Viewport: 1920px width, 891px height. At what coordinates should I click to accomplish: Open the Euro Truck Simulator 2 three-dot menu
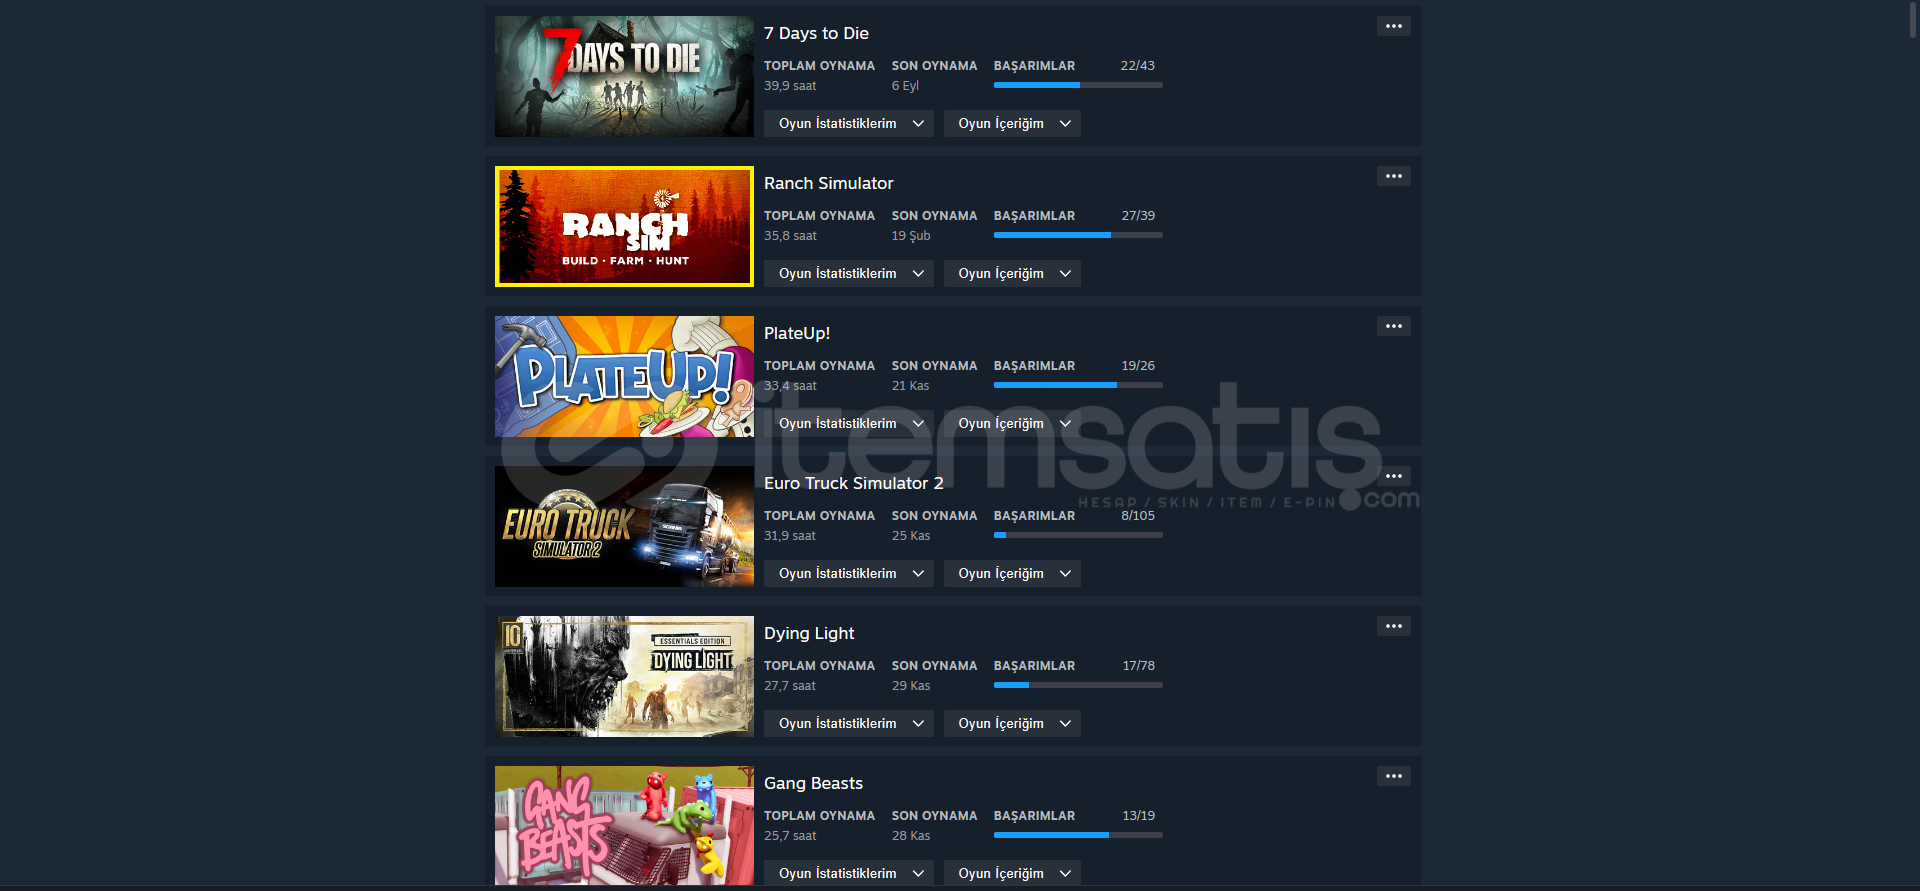point(1393,476)
